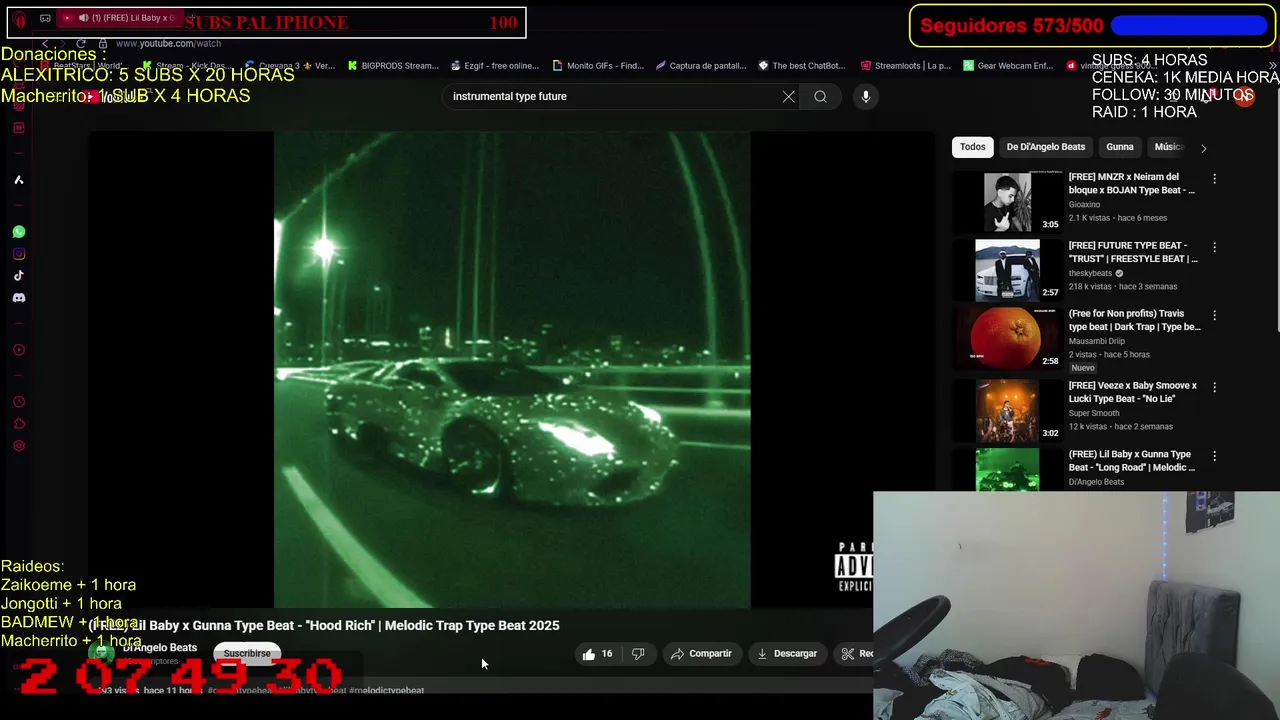Select the Todos filter chip
Screen dimensions: 1280x720
click(x=973, y=147)
